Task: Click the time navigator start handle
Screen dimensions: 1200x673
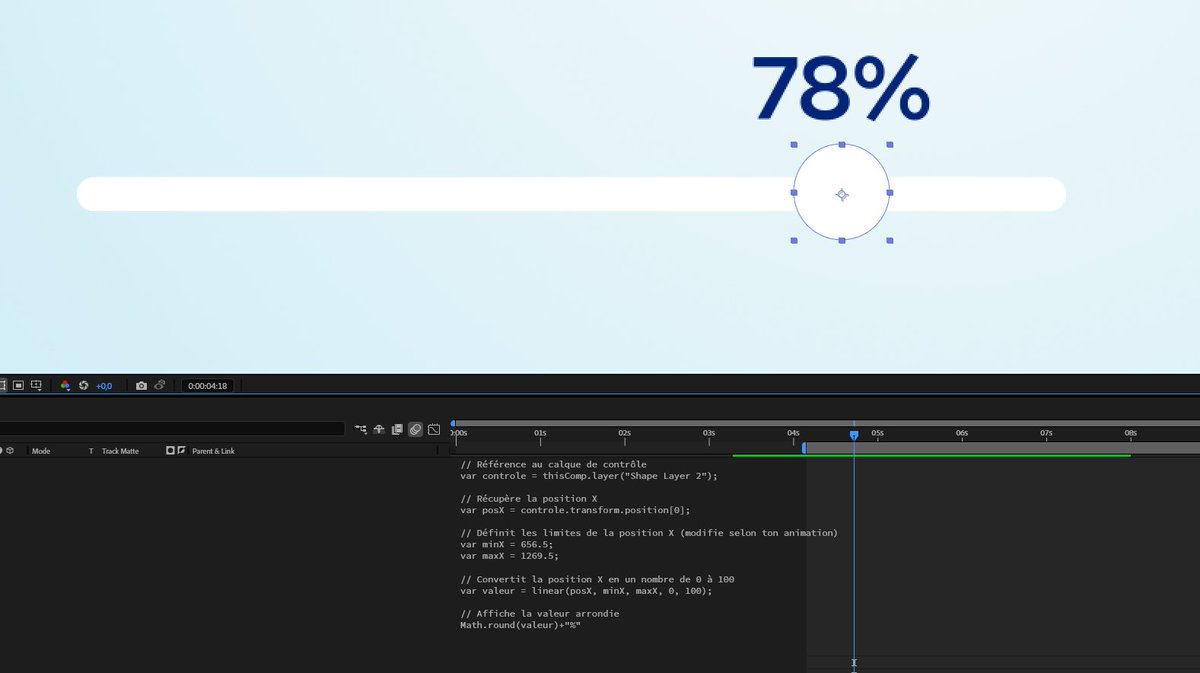Action: (453, 424)
